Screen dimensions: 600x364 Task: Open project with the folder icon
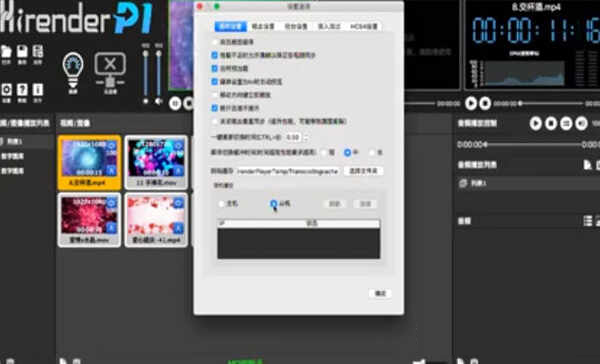coord(6,51)
